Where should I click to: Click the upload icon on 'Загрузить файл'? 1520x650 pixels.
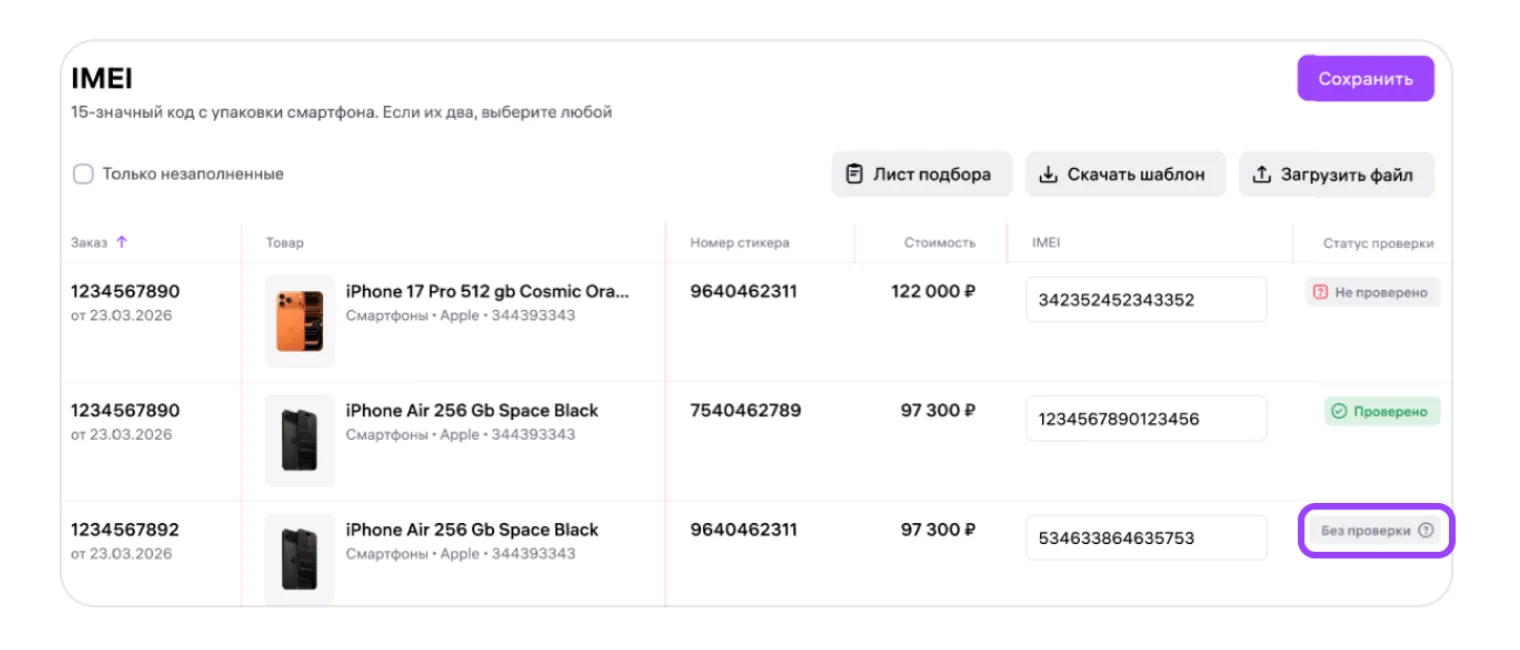pyautogui.click(x=1261, y=174)
